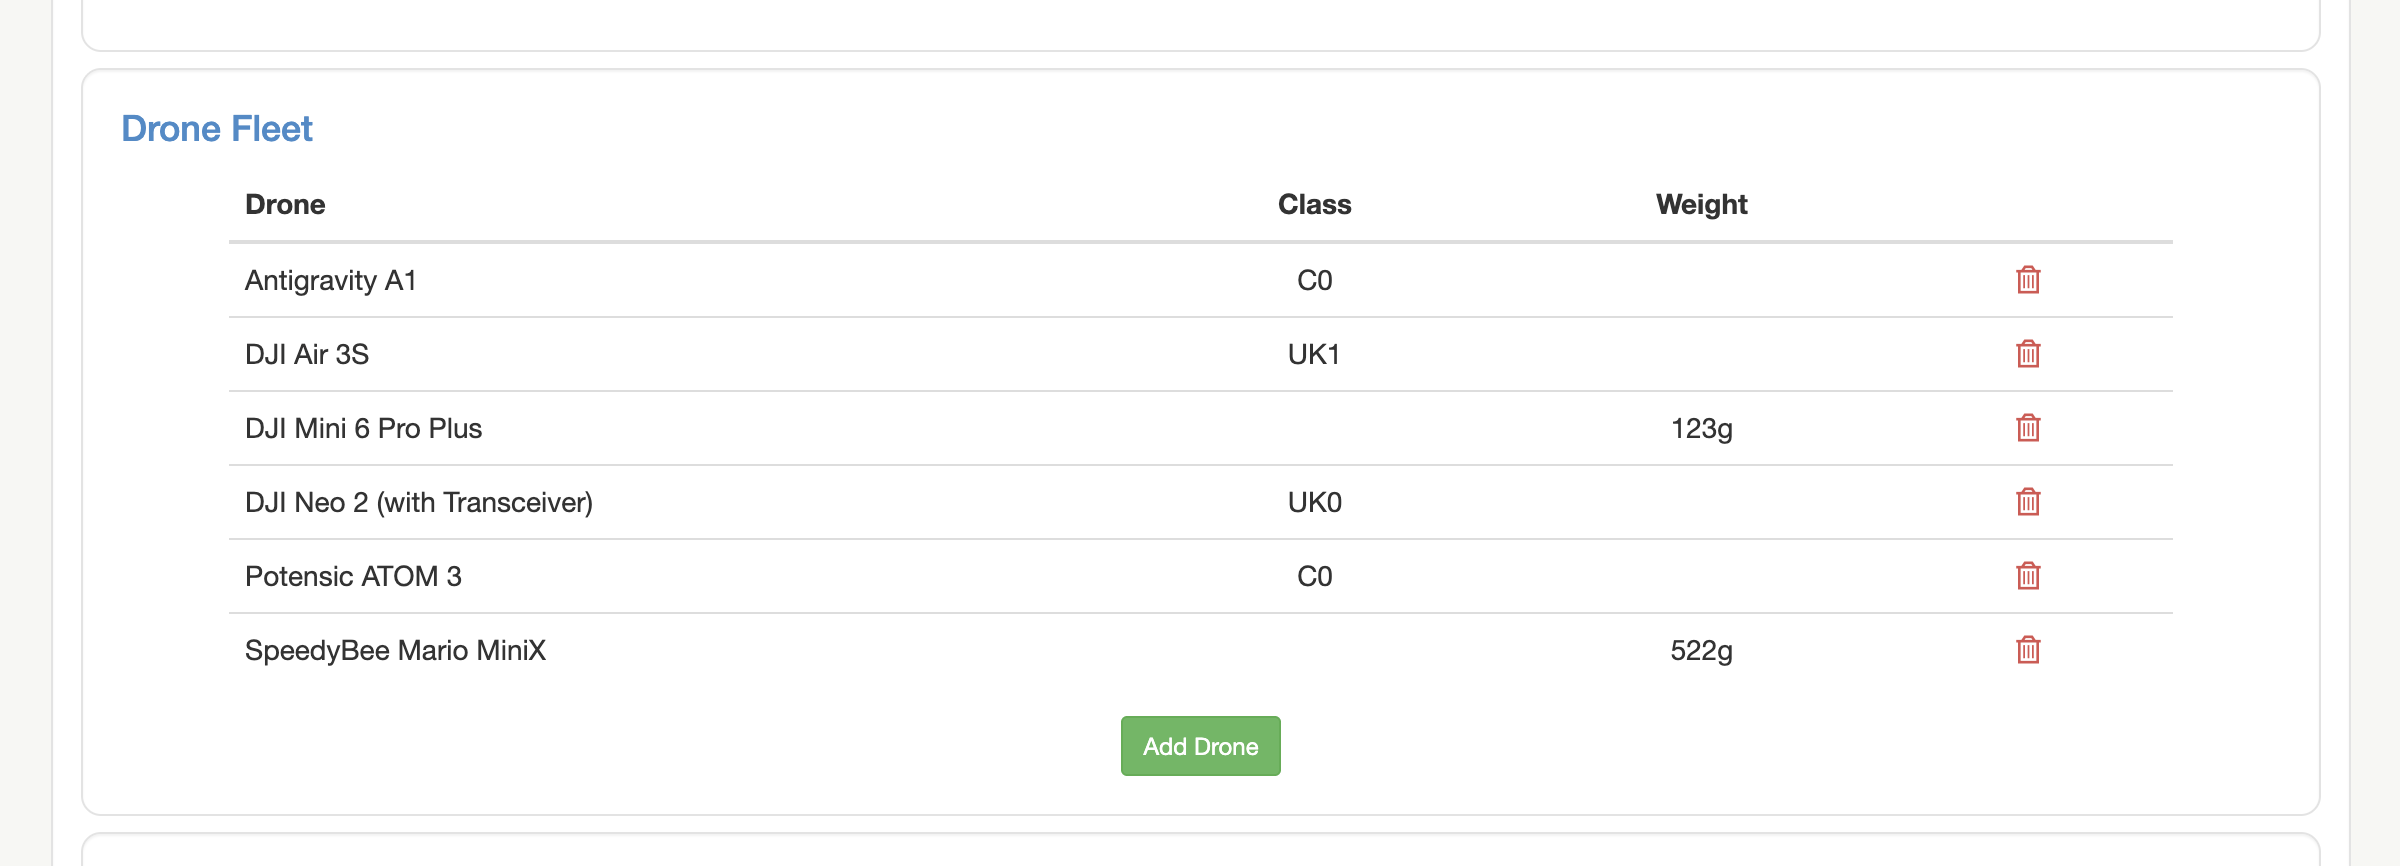Click the Add Drone button

click(x=1200, y=746)
